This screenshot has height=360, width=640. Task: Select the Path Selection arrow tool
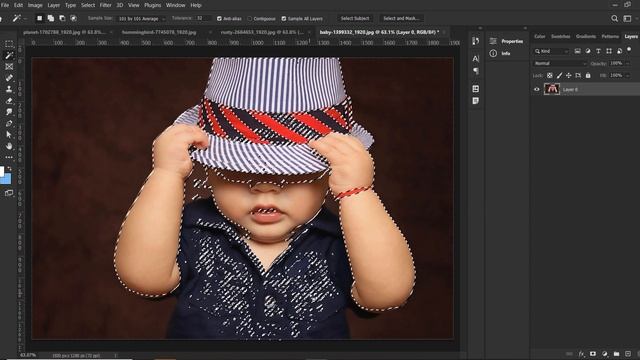[9, 134]
